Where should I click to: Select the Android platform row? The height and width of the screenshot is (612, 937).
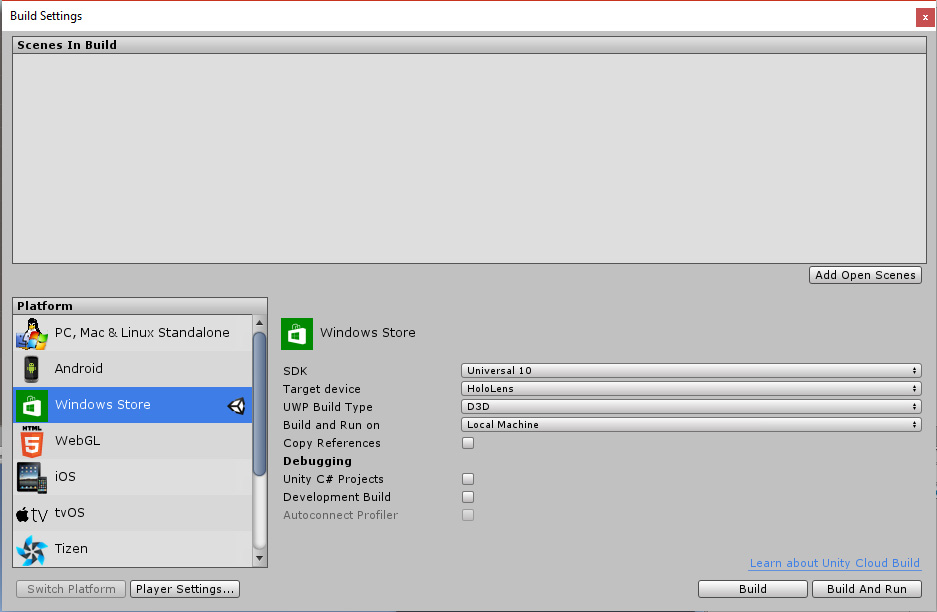(x=133, y=369)
